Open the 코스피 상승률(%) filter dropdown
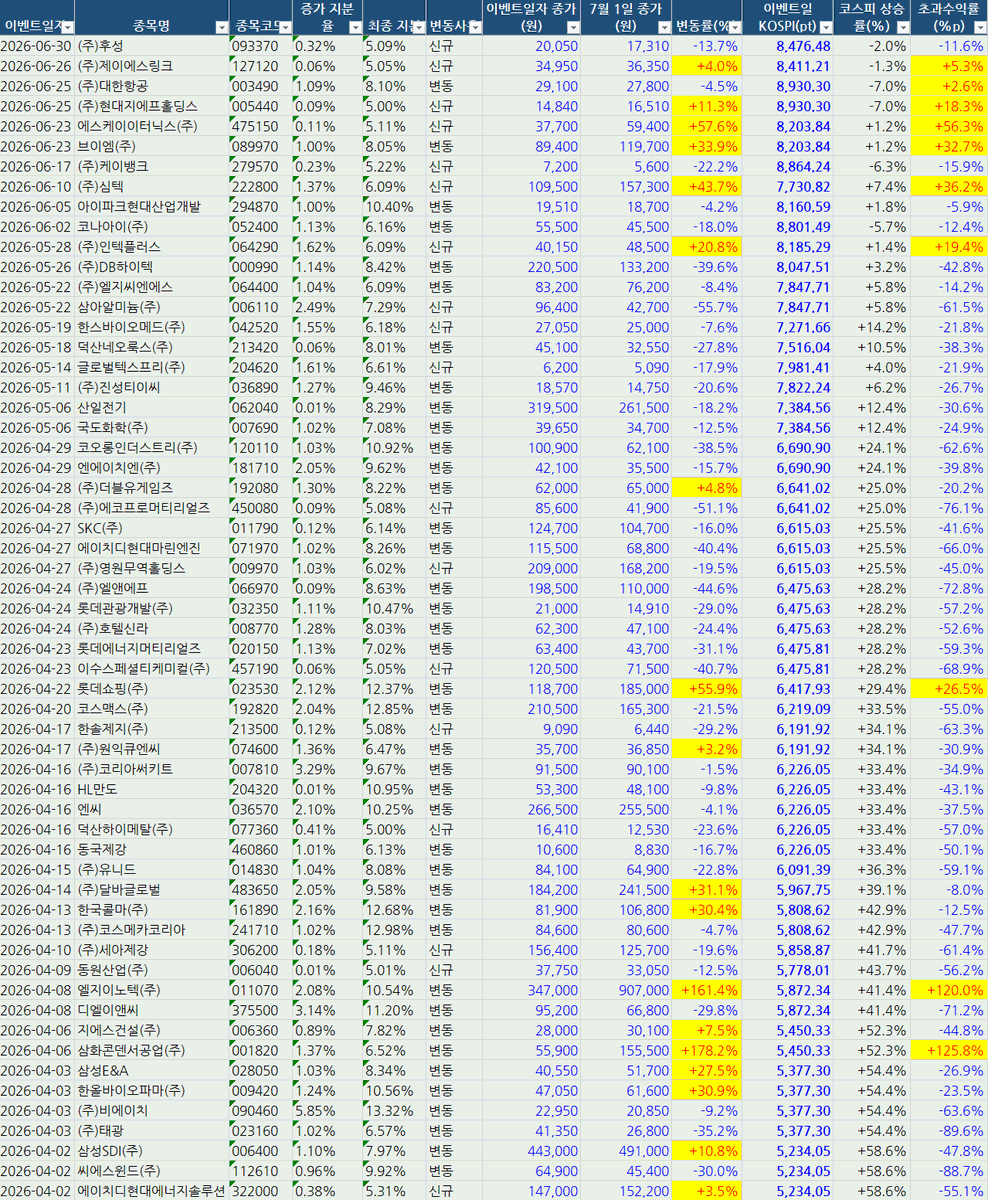Image resolution: width=988 pixels, height=1200 pixels. [903, 28]
